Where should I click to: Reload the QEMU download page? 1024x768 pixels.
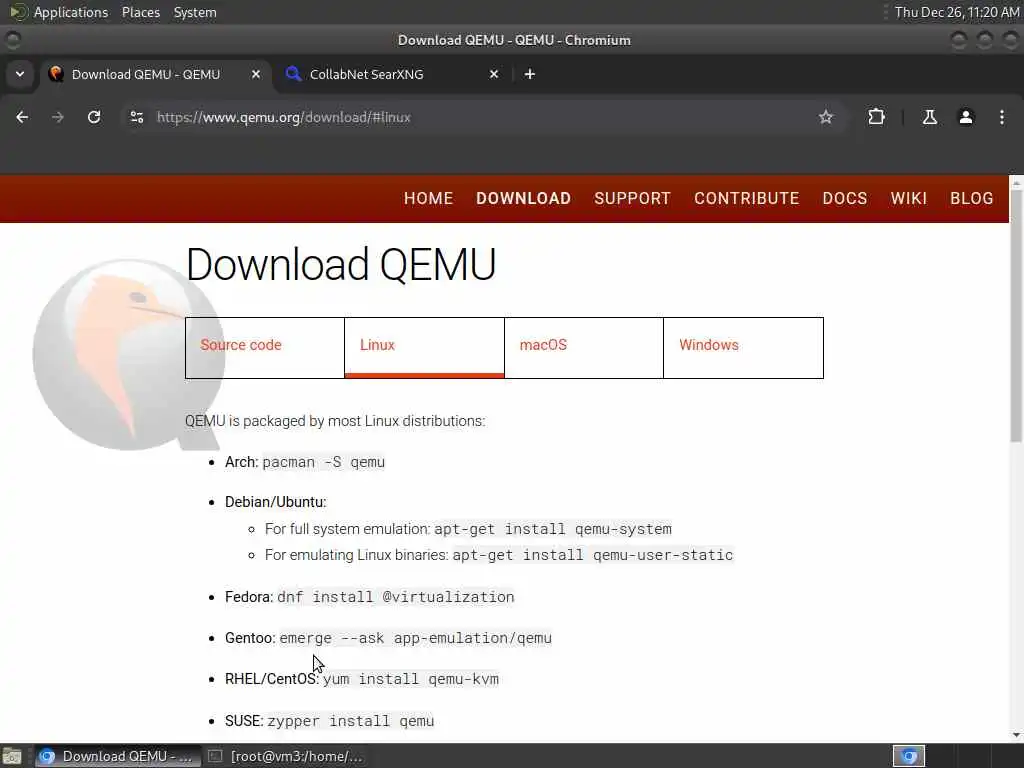point(94,117)
